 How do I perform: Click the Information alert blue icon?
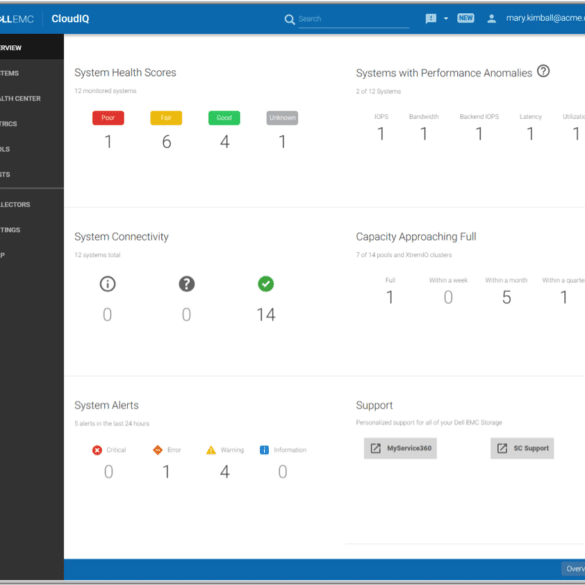pyautogui.click(x=264, y=450)
